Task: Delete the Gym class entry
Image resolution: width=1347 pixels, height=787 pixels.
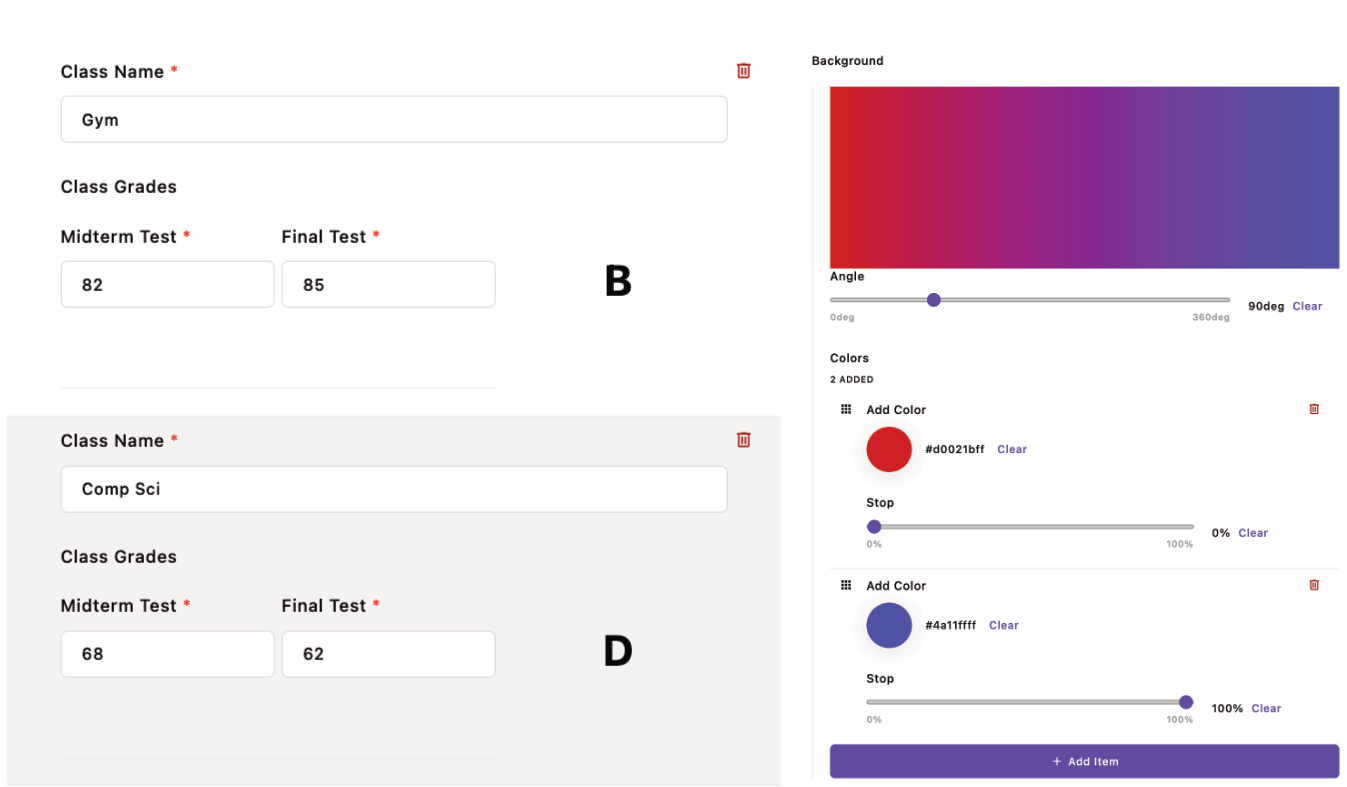Action: tap(743, 71)
